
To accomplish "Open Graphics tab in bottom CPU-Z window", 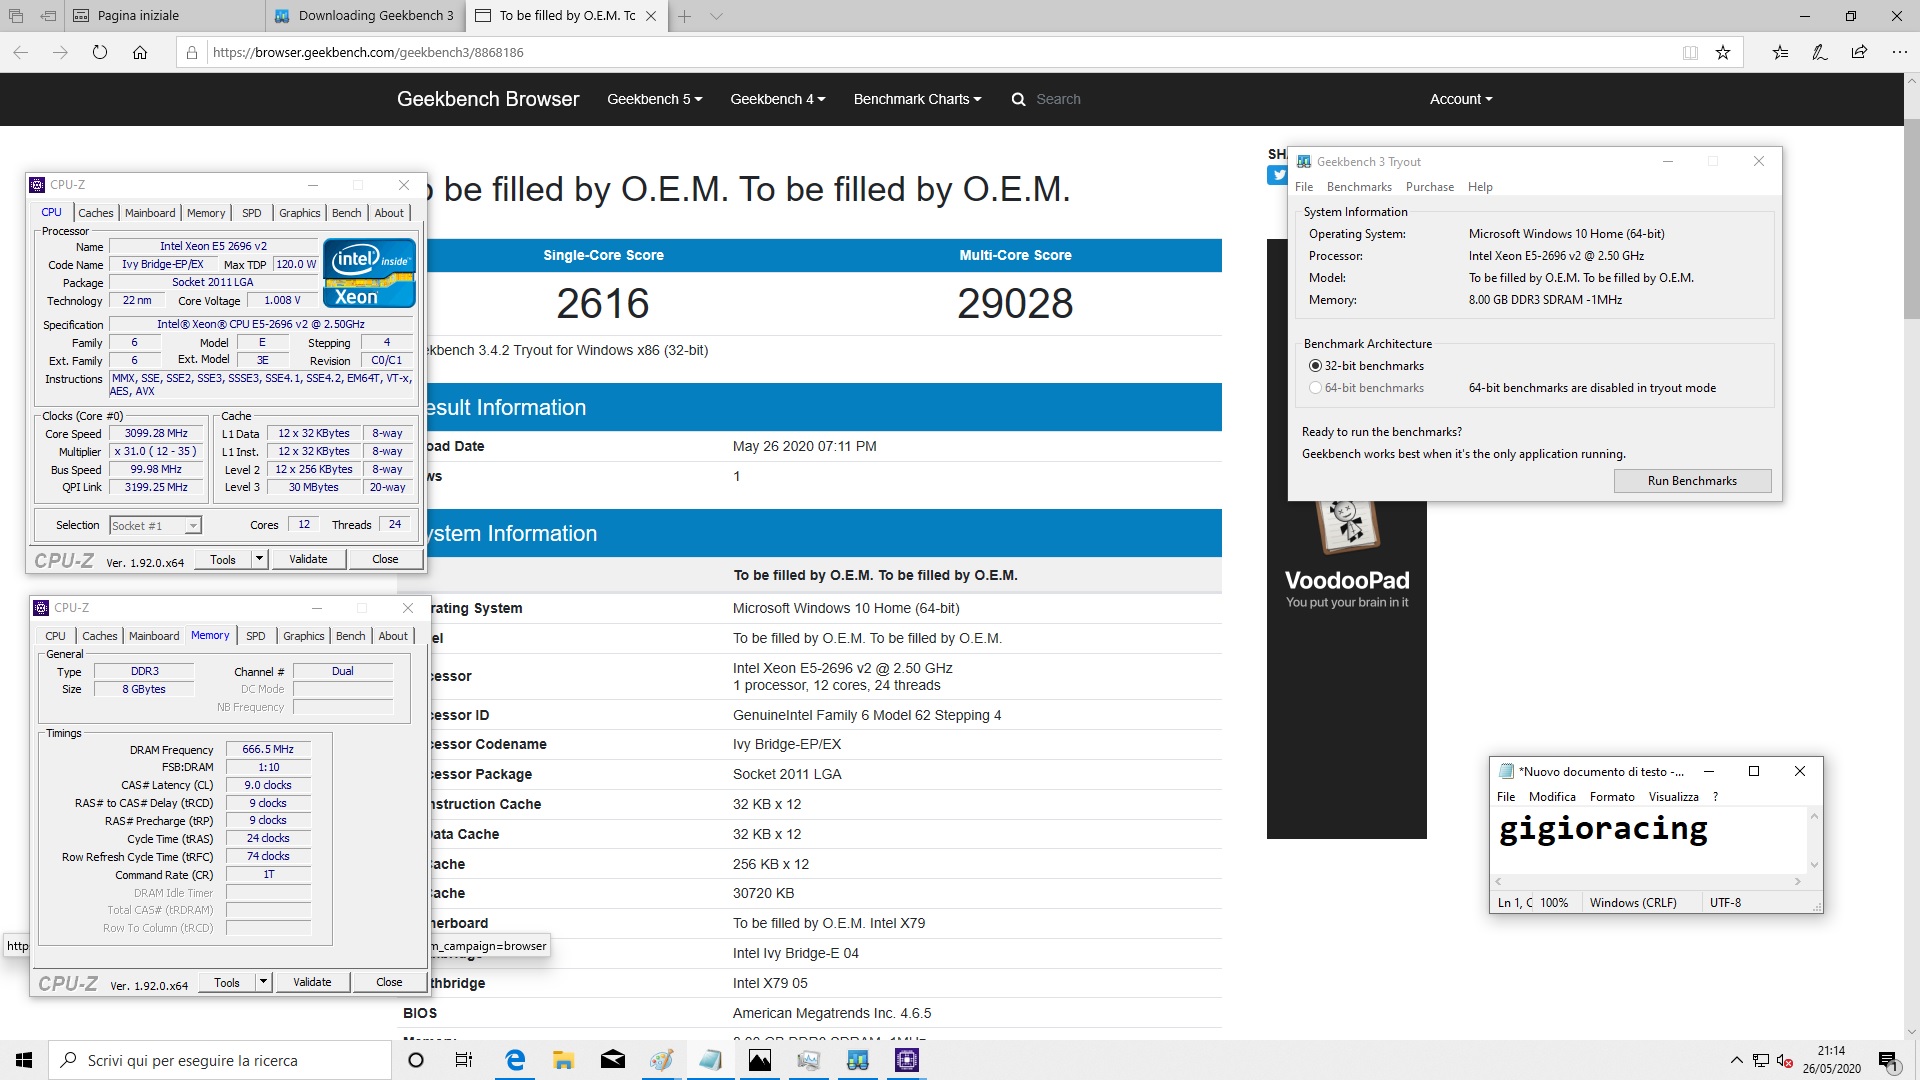I will click(304, 636).
